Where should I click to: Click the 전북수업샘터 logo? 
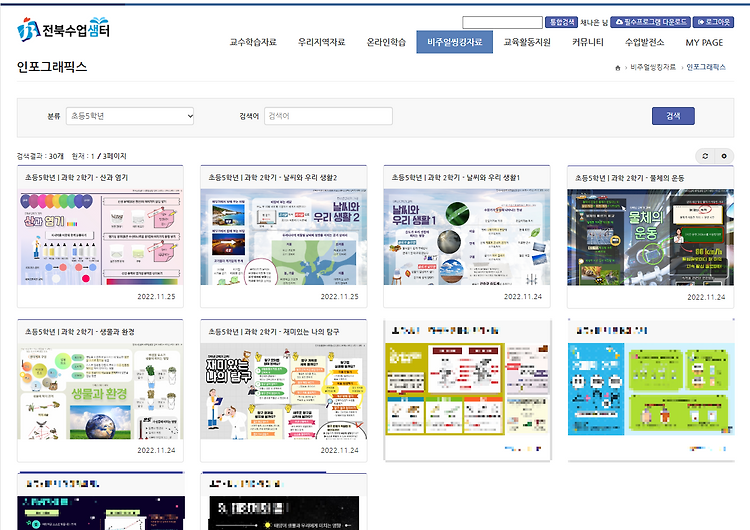tap(64, 30)
